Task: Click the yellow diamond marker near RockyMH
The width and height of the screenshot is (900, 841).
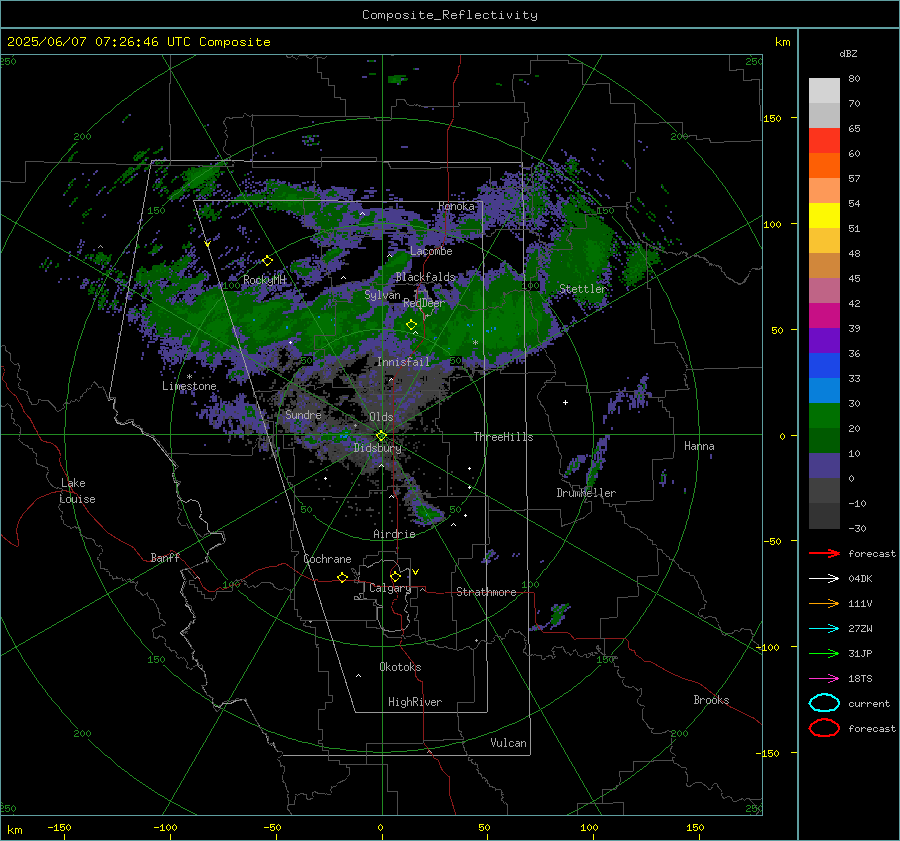Action: pyautogui.click(x=267, y=261)
